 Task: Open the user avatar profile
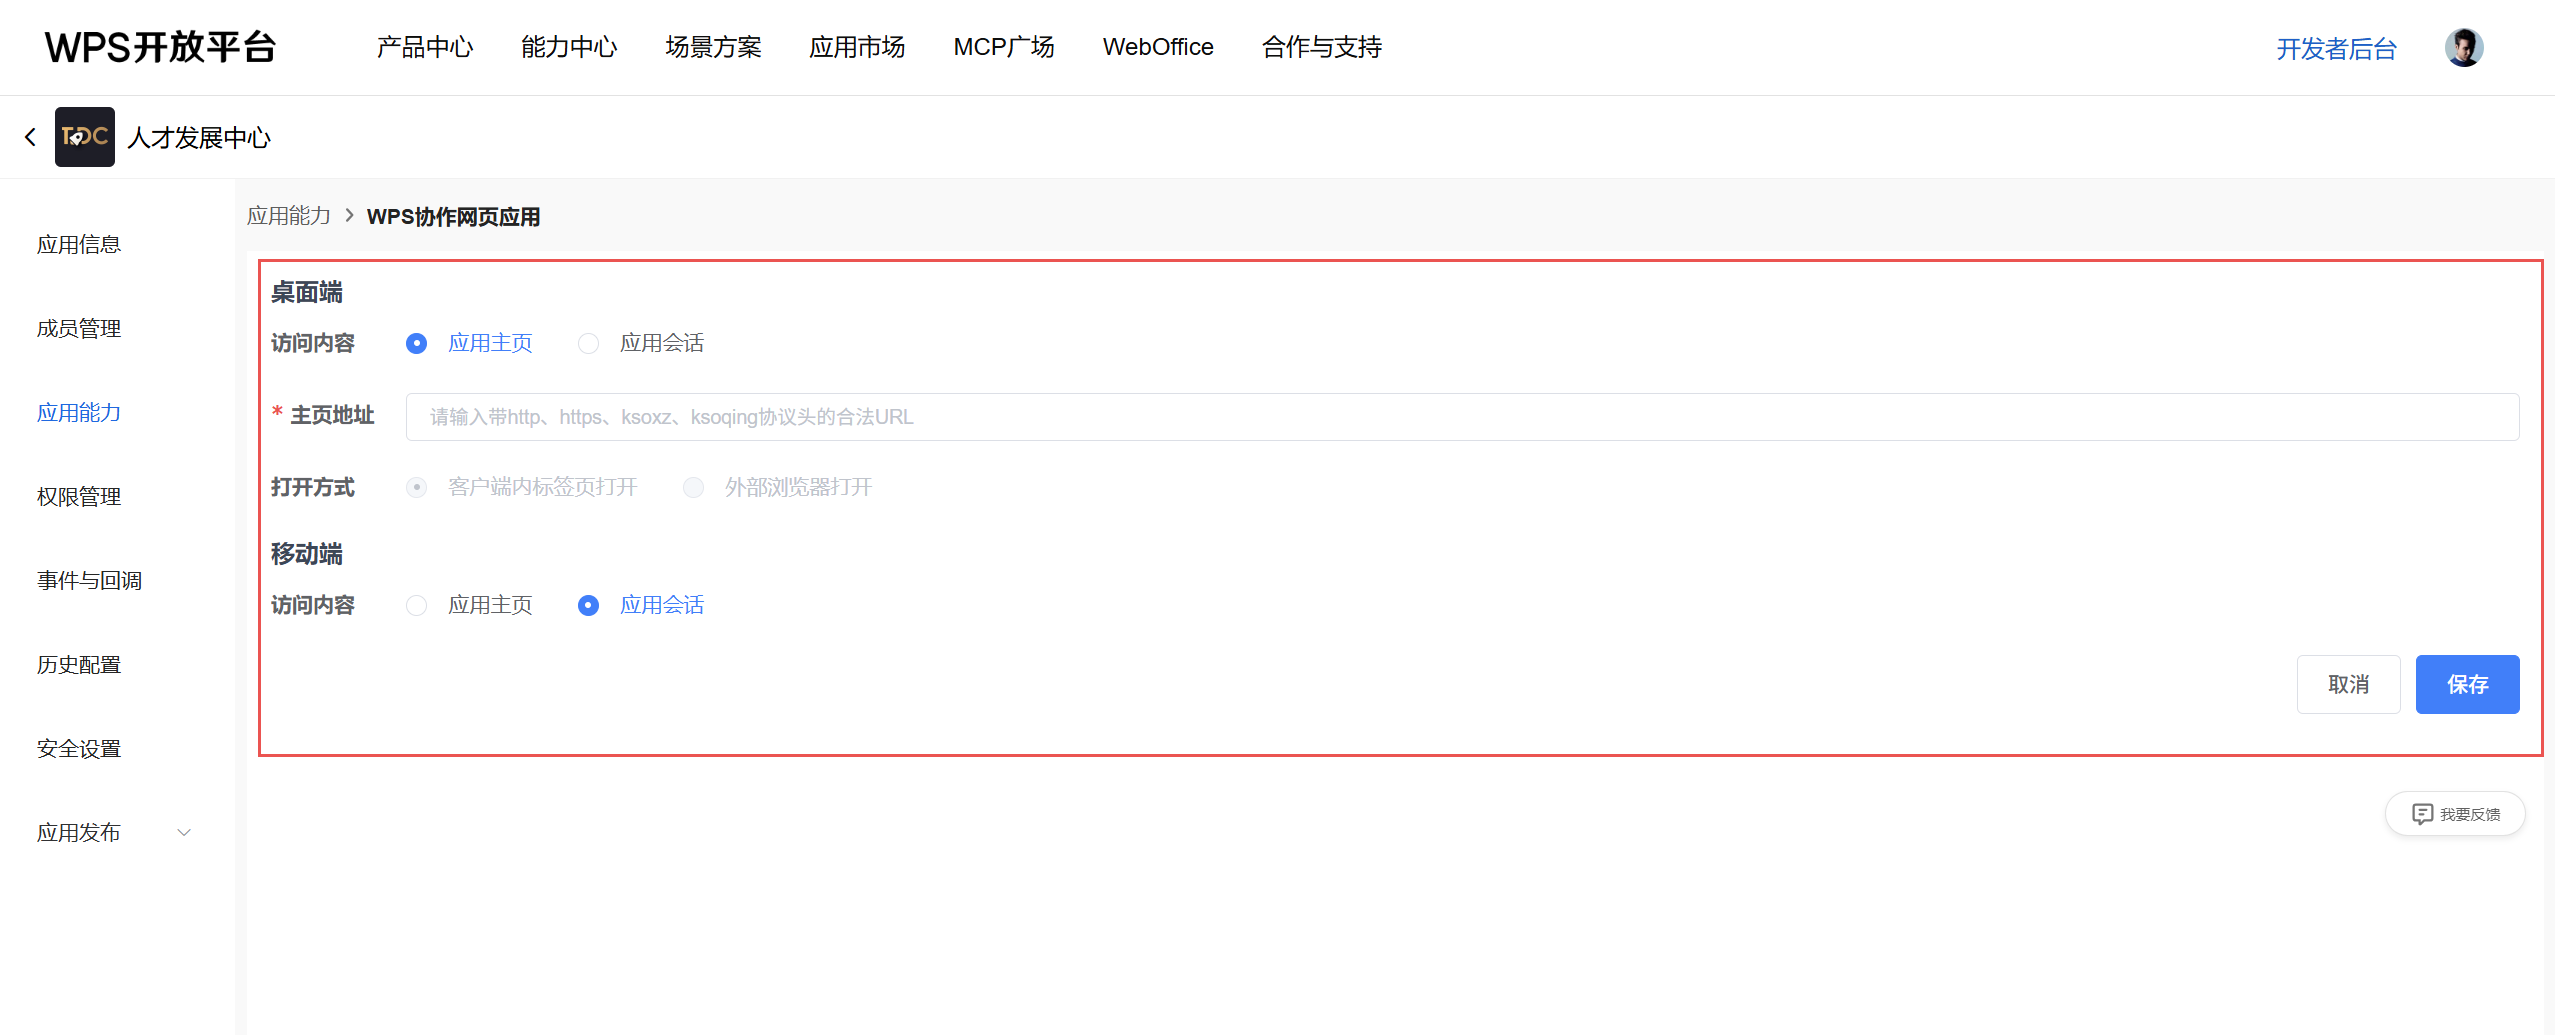2463,47
